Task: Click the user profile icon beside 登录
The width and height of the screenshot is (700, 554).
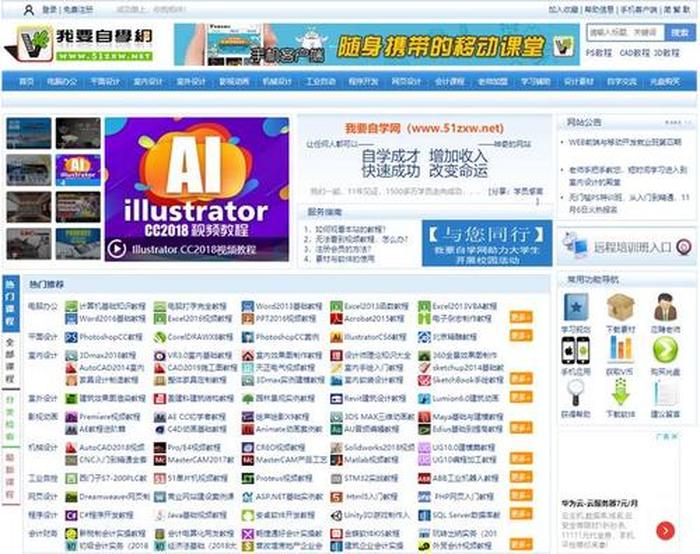Action: (x=29, y=10)
